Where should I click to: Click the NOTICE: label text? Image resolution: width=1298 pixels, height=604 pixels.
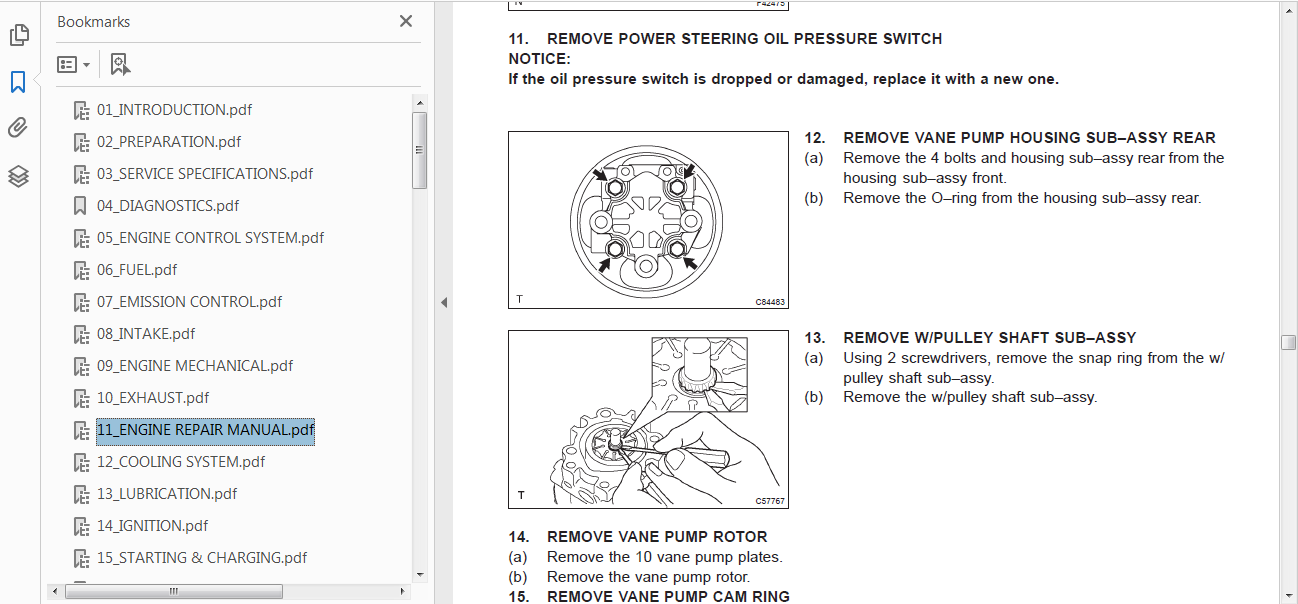(x=539, y=59)
